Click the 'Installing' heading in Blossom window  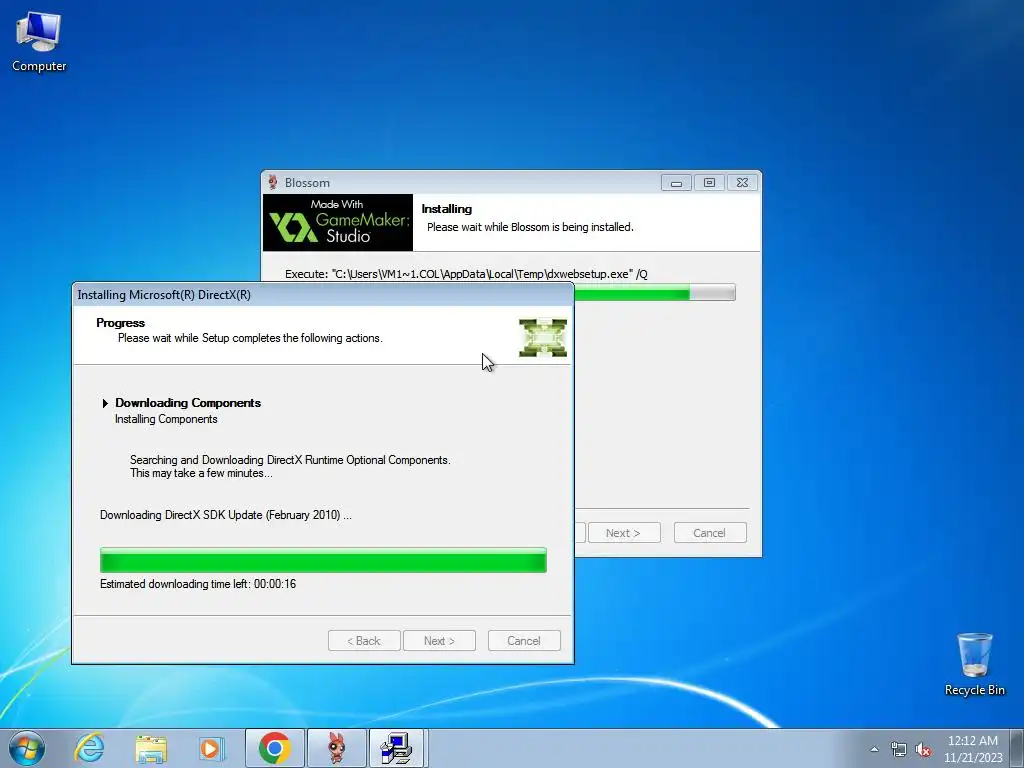pyautogui.click(x=447, y=209)
